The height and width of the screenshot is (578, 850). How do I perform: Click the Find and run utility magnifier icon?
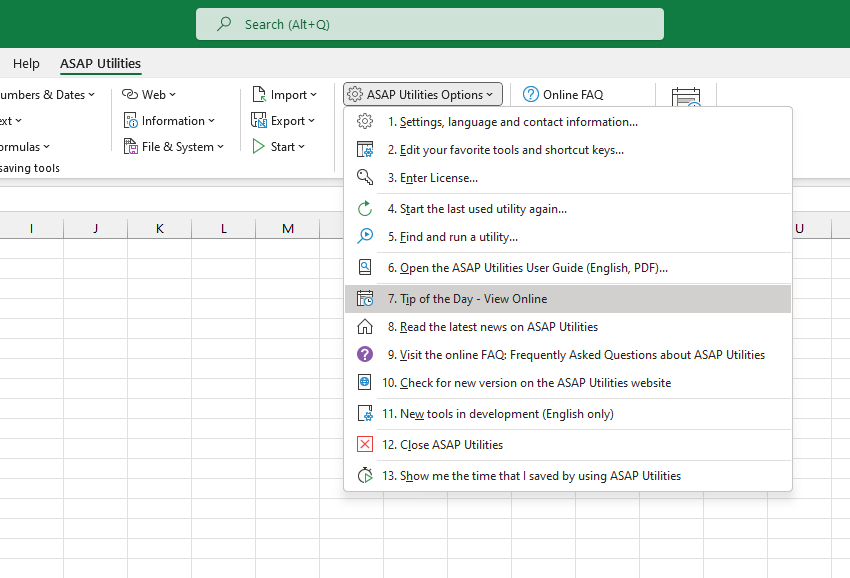(365, 236)
